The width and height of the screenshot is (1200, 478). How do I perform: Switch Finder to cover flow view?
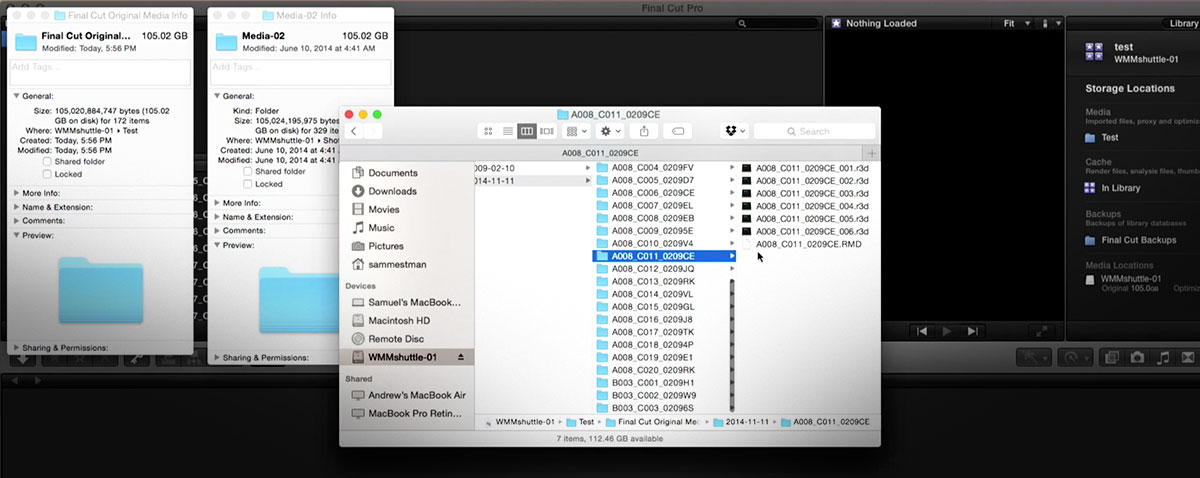click(547, 131)
